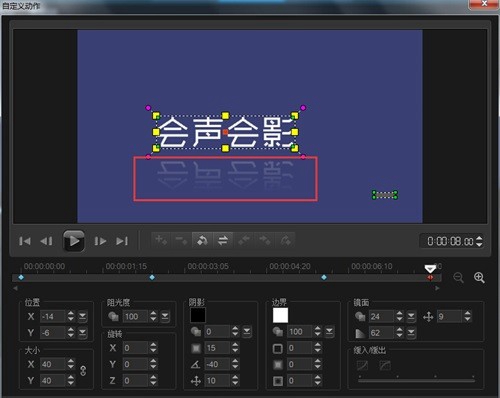The image size is (500, 398).
Task: Click the swap keyframes arrows icon
Action: (x=223, y=240)
